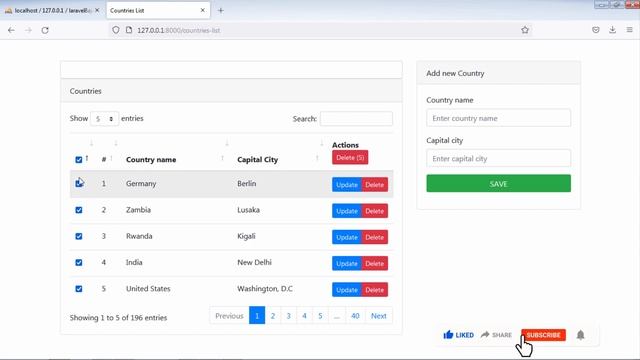The width and height of the screenshot is (640, 360).
Task: Uncheck the Zambia row checkbox
Action: pyautogui.click(x=79, y=210)
